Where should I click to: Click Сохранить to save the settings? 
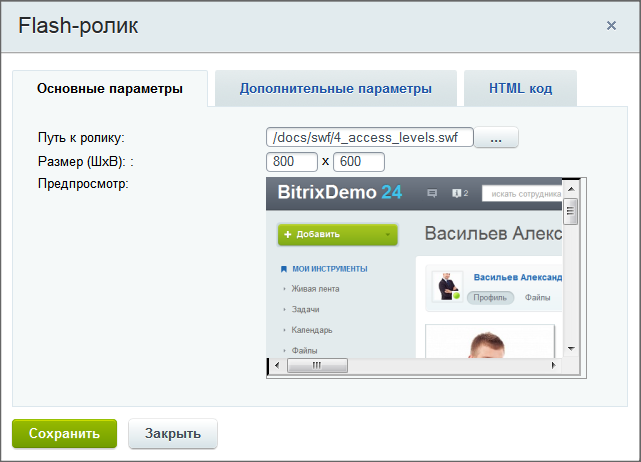click(x=65, y=433)
